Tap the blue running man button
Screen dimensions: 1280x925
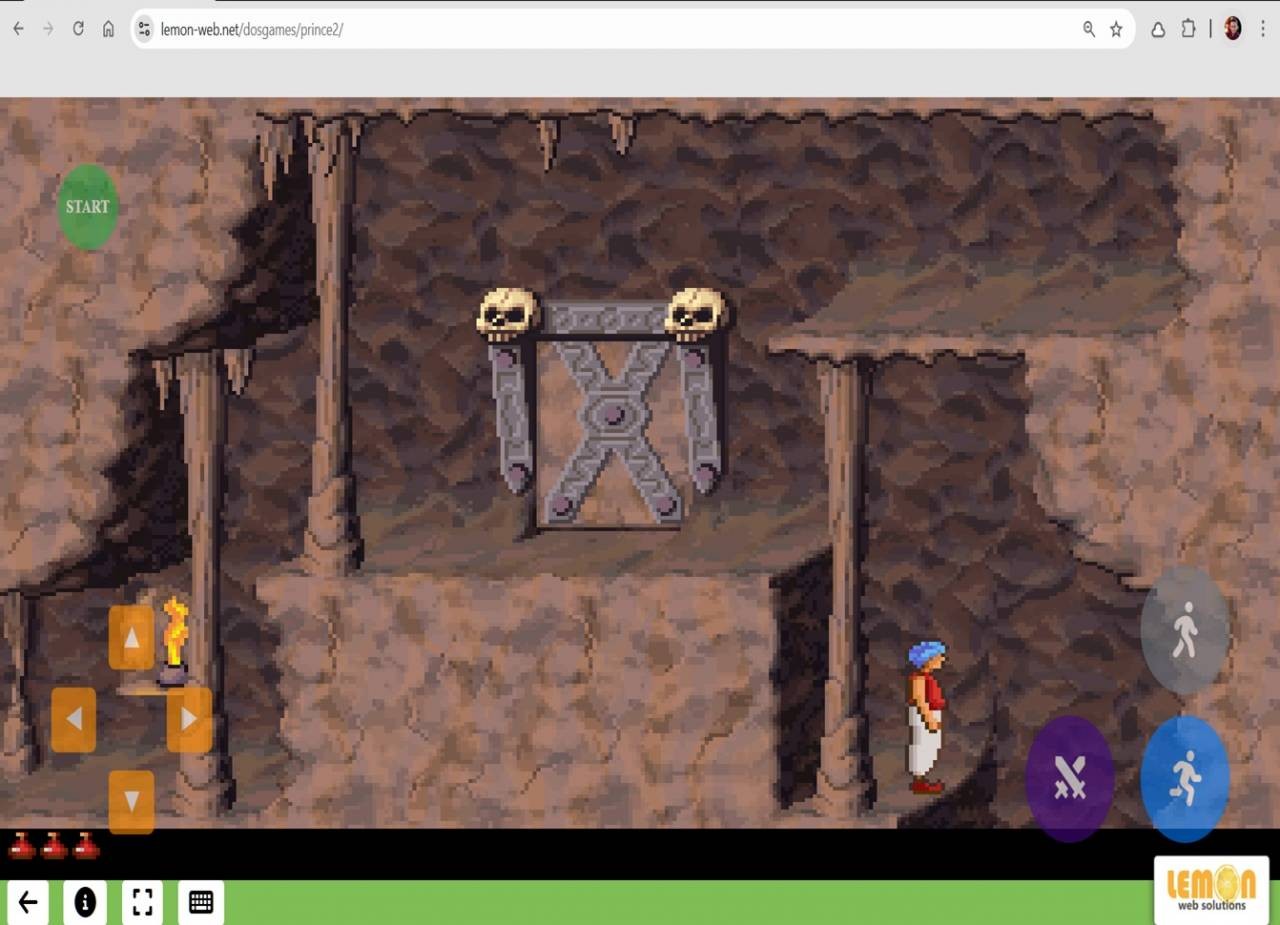tap(1185, 778)
